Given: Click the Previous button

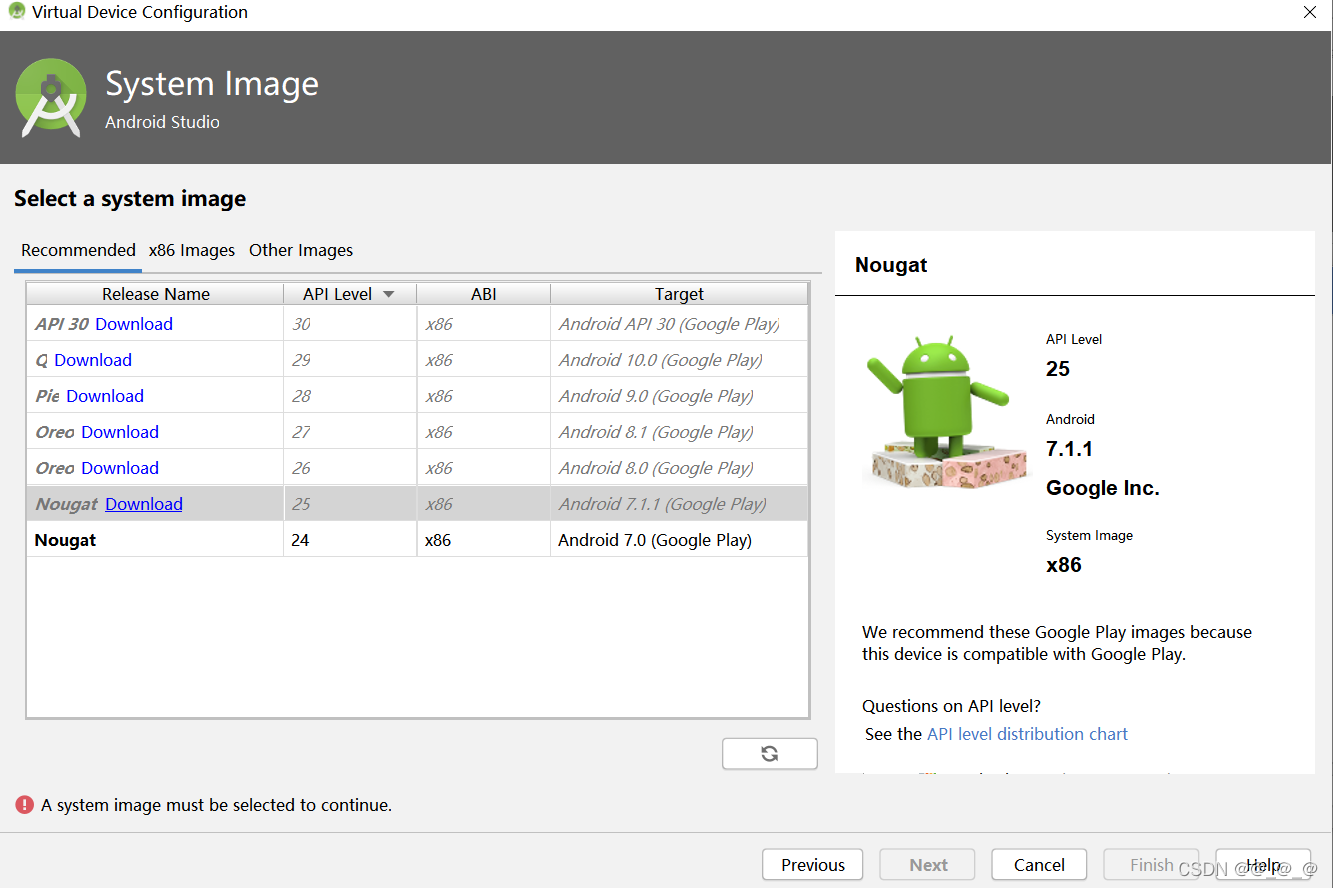Looking at the screenshot, I should coord(813,865).
